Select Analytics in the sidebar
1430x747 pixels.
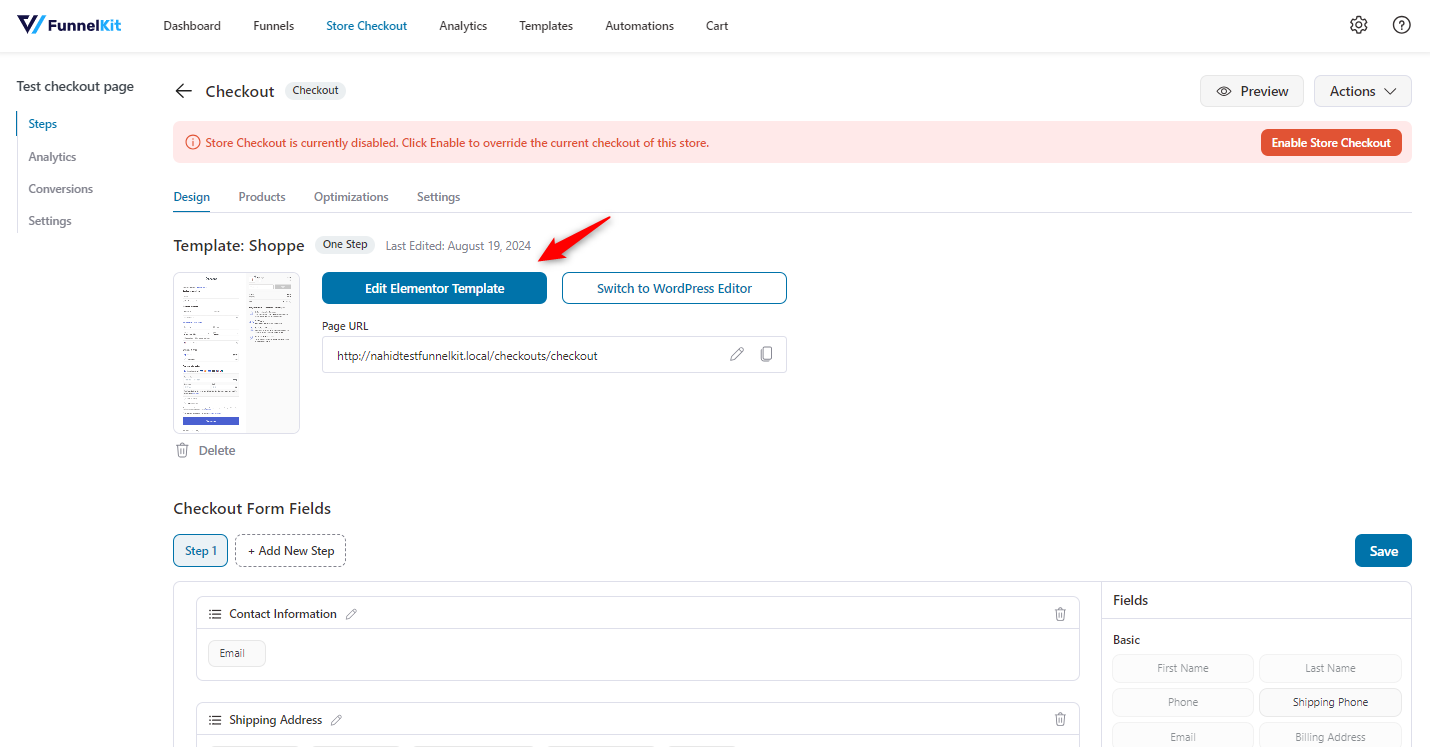click(52, 157)
